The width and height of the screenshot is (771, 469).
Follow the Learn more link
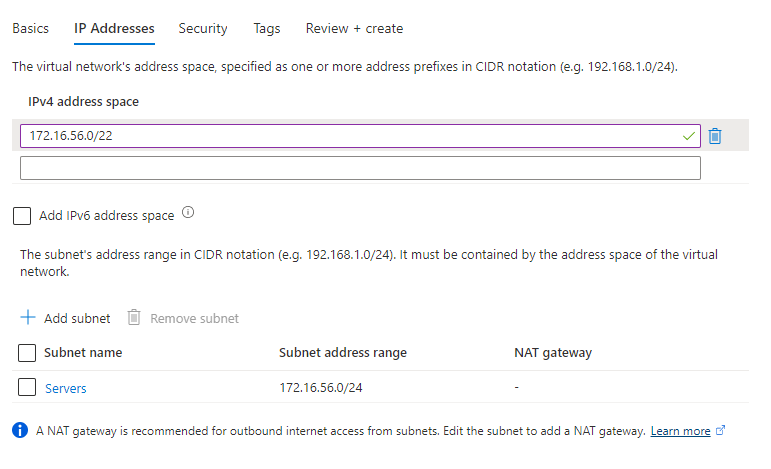(x=680, y=431)
